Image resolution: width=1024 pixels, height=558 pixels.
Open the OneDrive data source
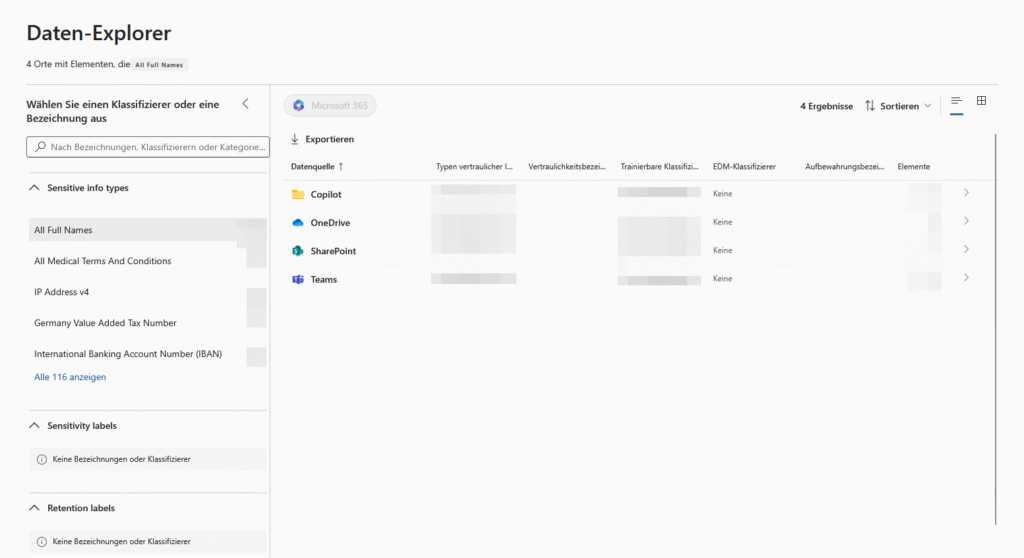click(330, 223)
